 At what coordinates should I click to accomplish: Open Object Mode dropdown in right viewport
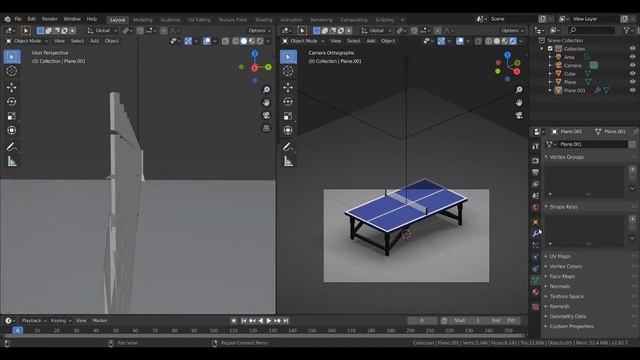pyautogui.click(x=303, y=41)
